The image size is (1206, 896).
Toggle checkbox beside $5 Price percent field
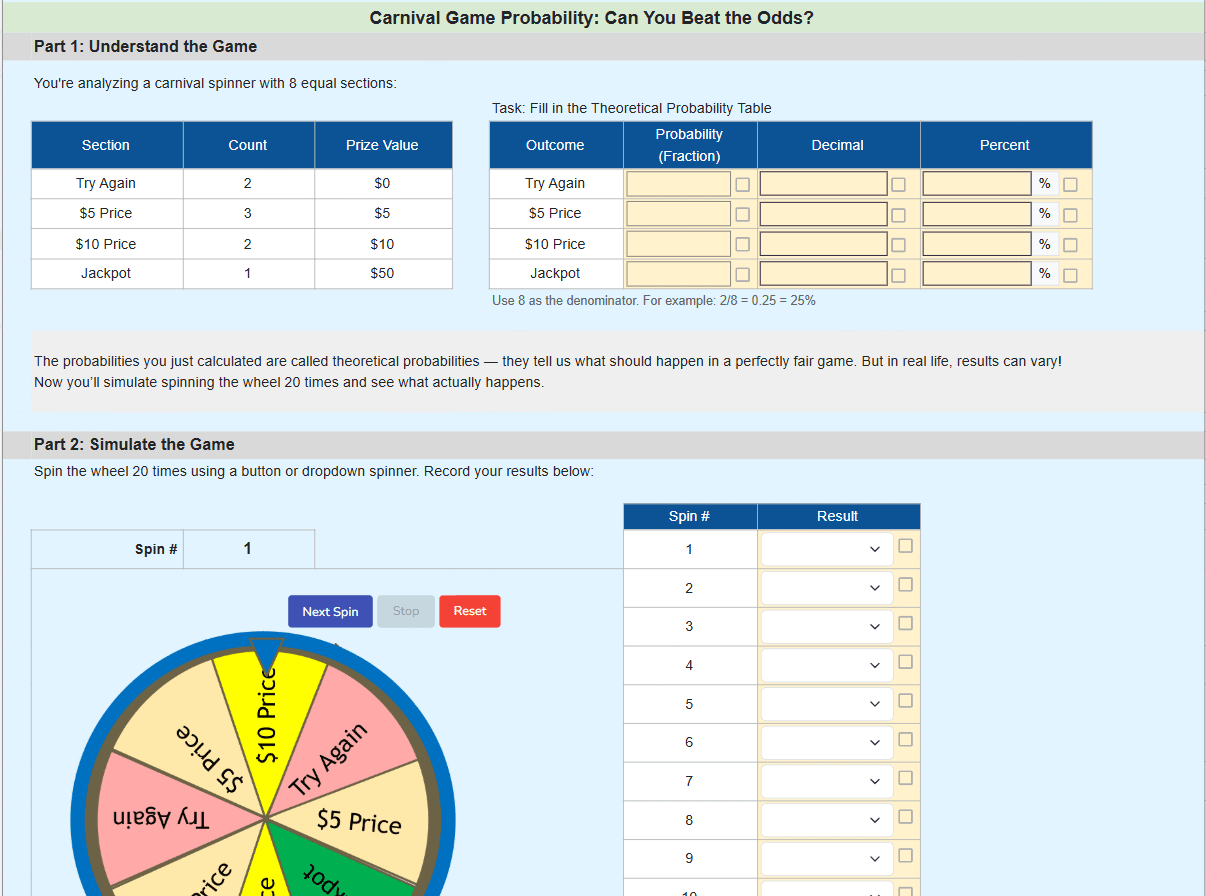pos(1070,215)
